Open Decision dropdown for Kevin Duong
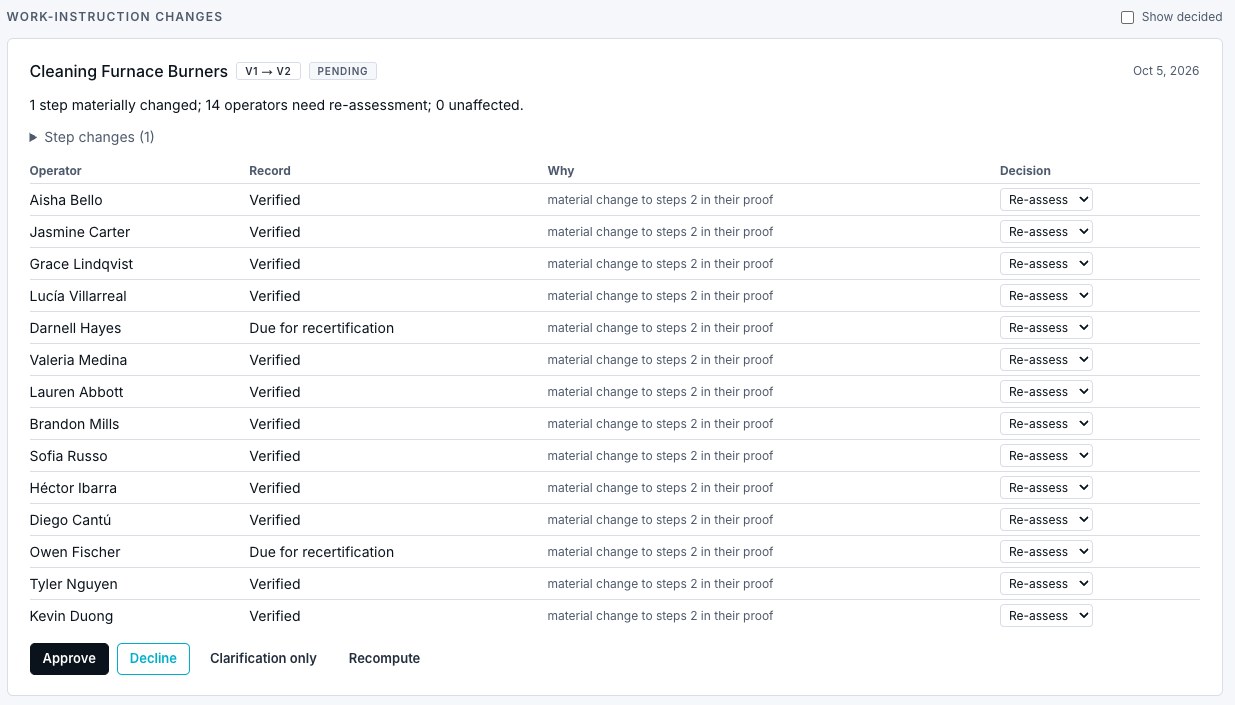 pos(1046,616)
